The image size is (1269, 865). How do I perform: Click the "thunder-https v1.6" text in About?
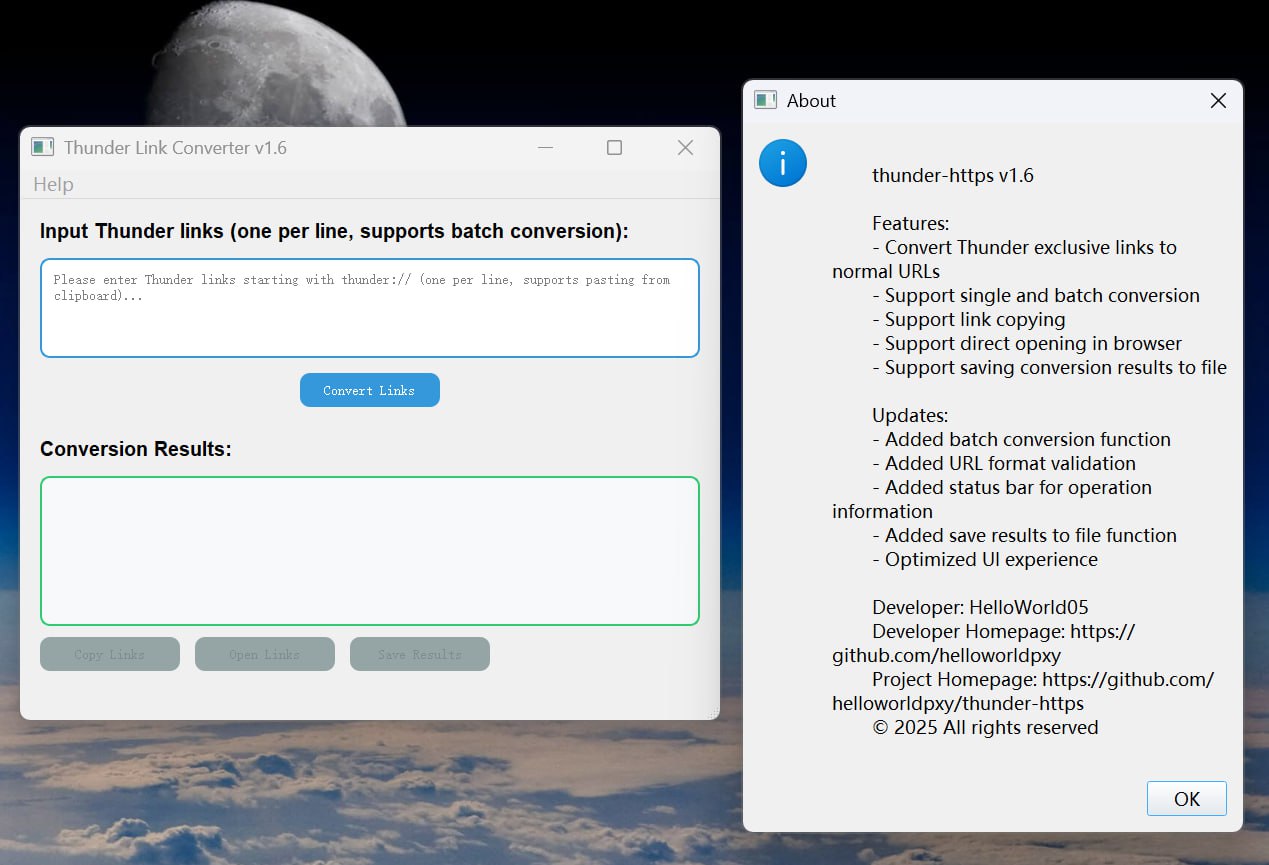click(x=952, y=176)
